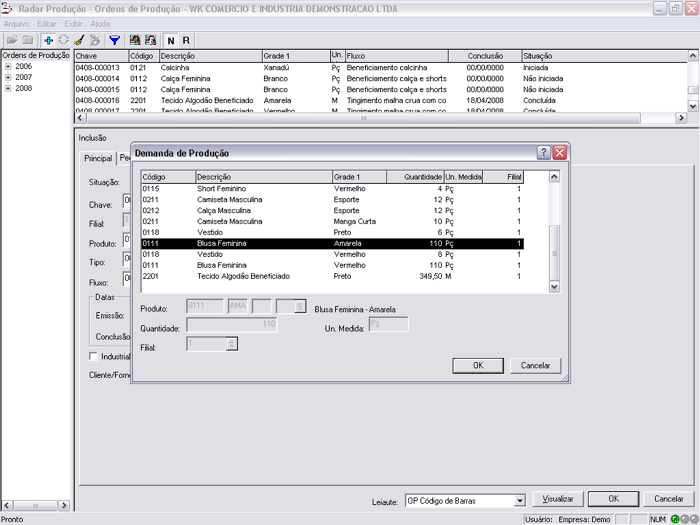
Task: Switch to the Principal tab
Action: [x=98, y=158]
